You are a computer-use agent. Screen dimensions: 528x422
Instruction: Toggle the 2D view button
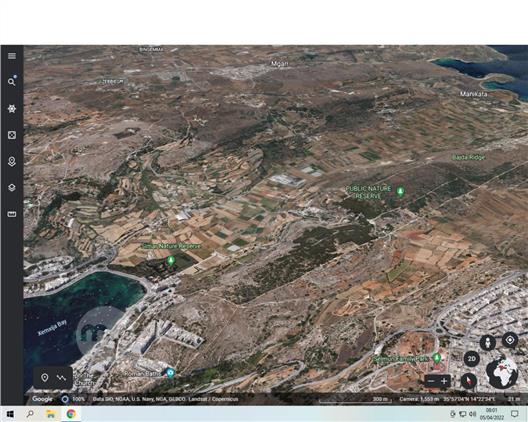[x=471, y=359]
